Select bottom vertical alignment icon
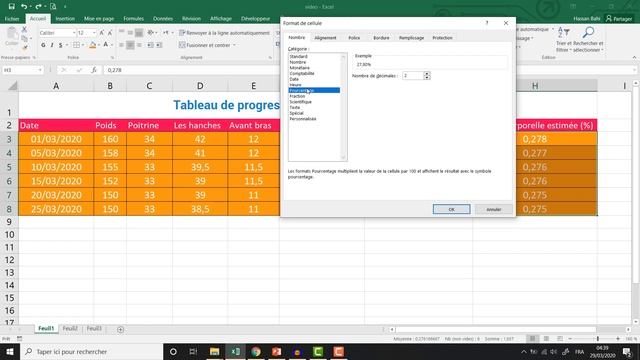 point(139,33)
